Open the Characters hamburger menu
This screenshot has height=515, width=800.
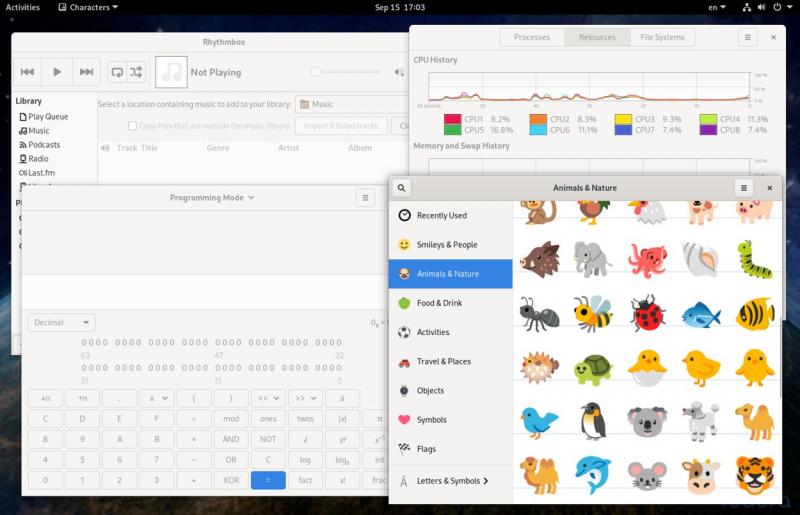(x=743, y=188)
